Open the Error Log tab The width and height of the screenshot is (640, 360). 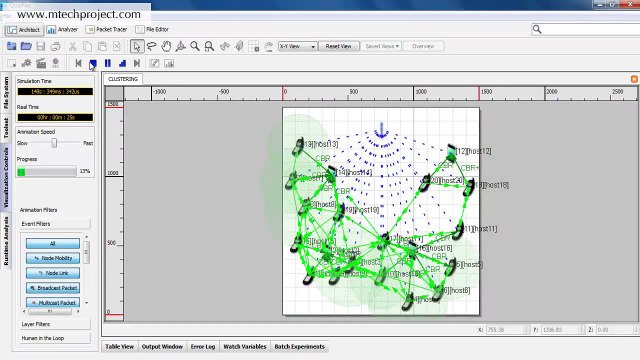click(x=203, y=347)
